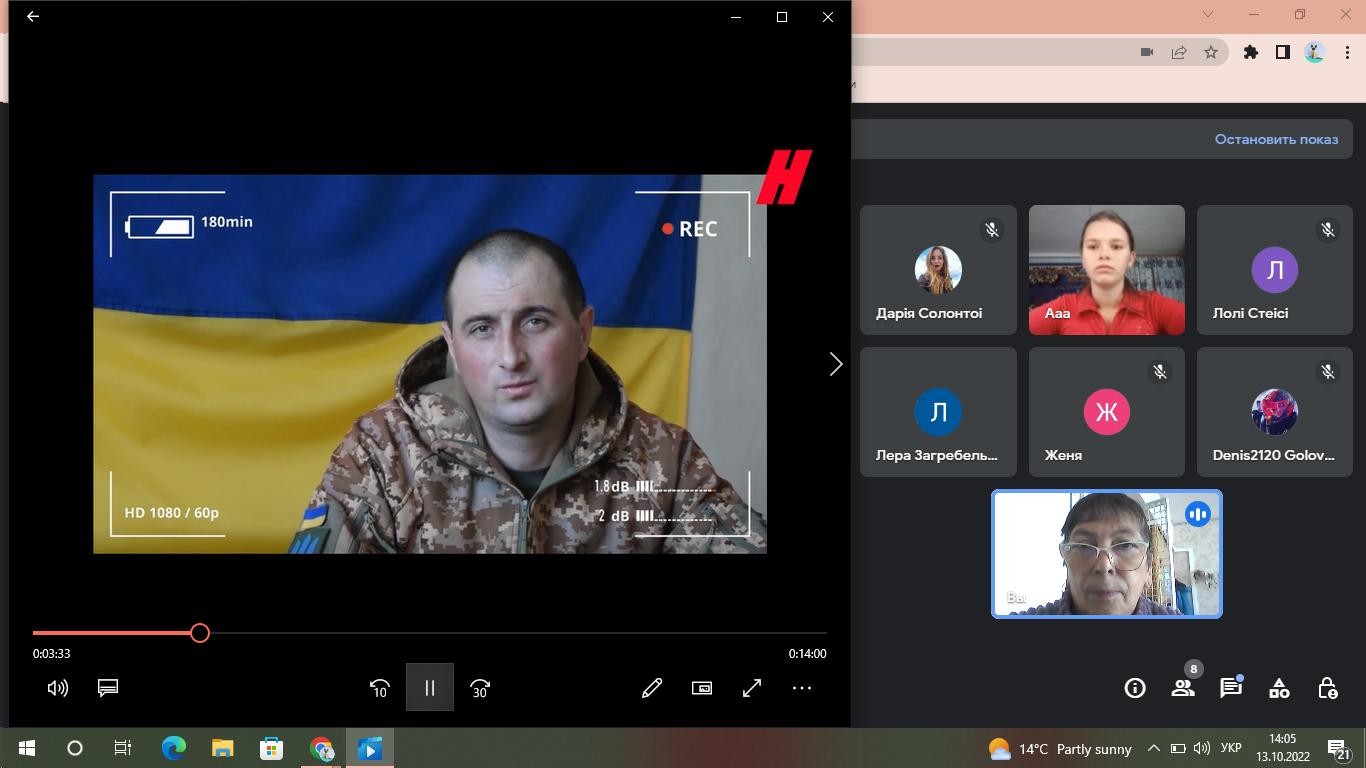Open the meeting details info icon

click(x=1135, y=688)
